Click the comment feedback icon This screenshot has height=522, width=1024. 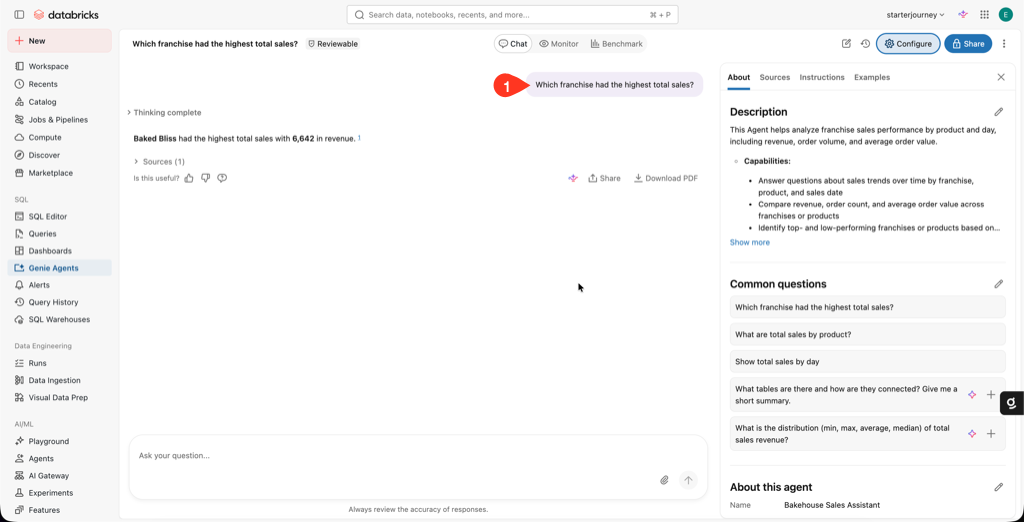(222, 178)
